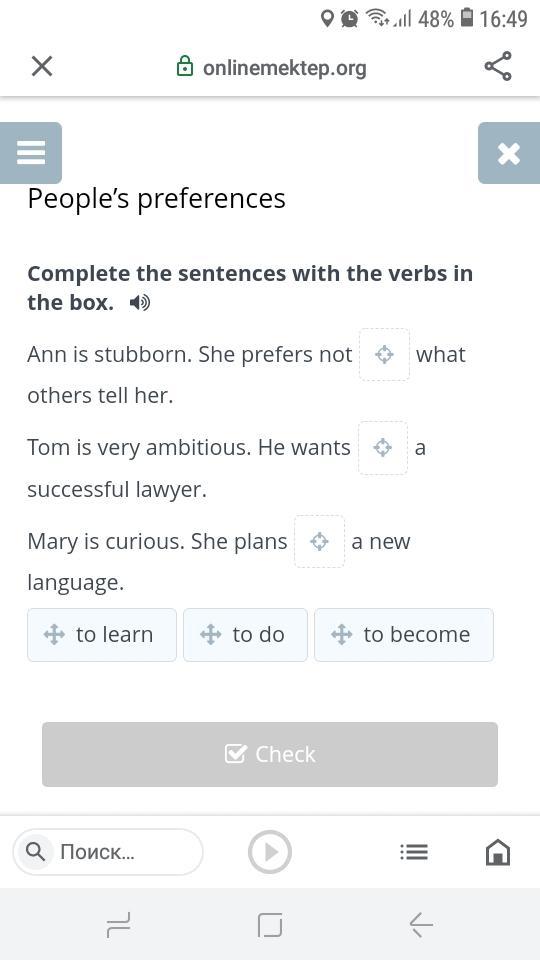Image resolution: width=540 pixels, height=960 pixels.
Task: Go to home via the house icon
Action: point(497,852)
